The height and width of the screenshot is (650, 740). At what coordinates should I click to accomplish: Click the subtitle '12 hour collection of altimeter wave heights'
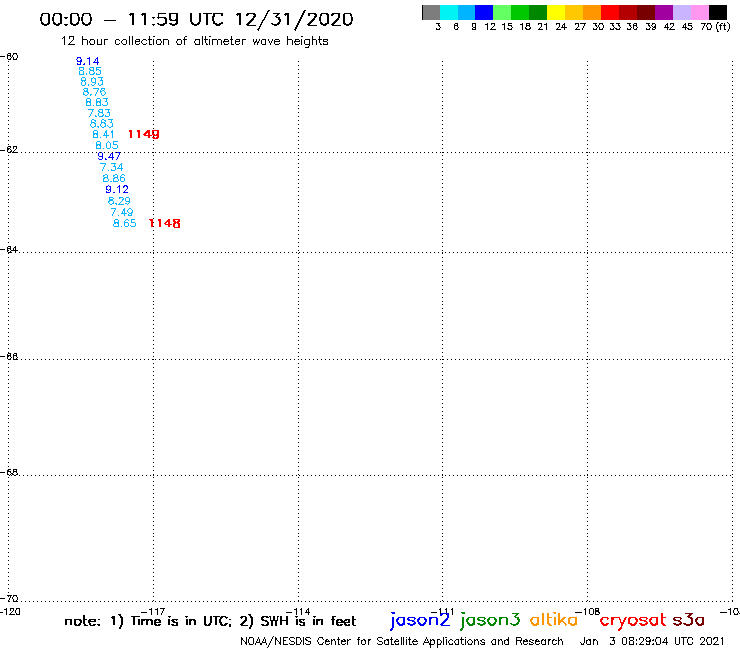(x=194, y=41)
